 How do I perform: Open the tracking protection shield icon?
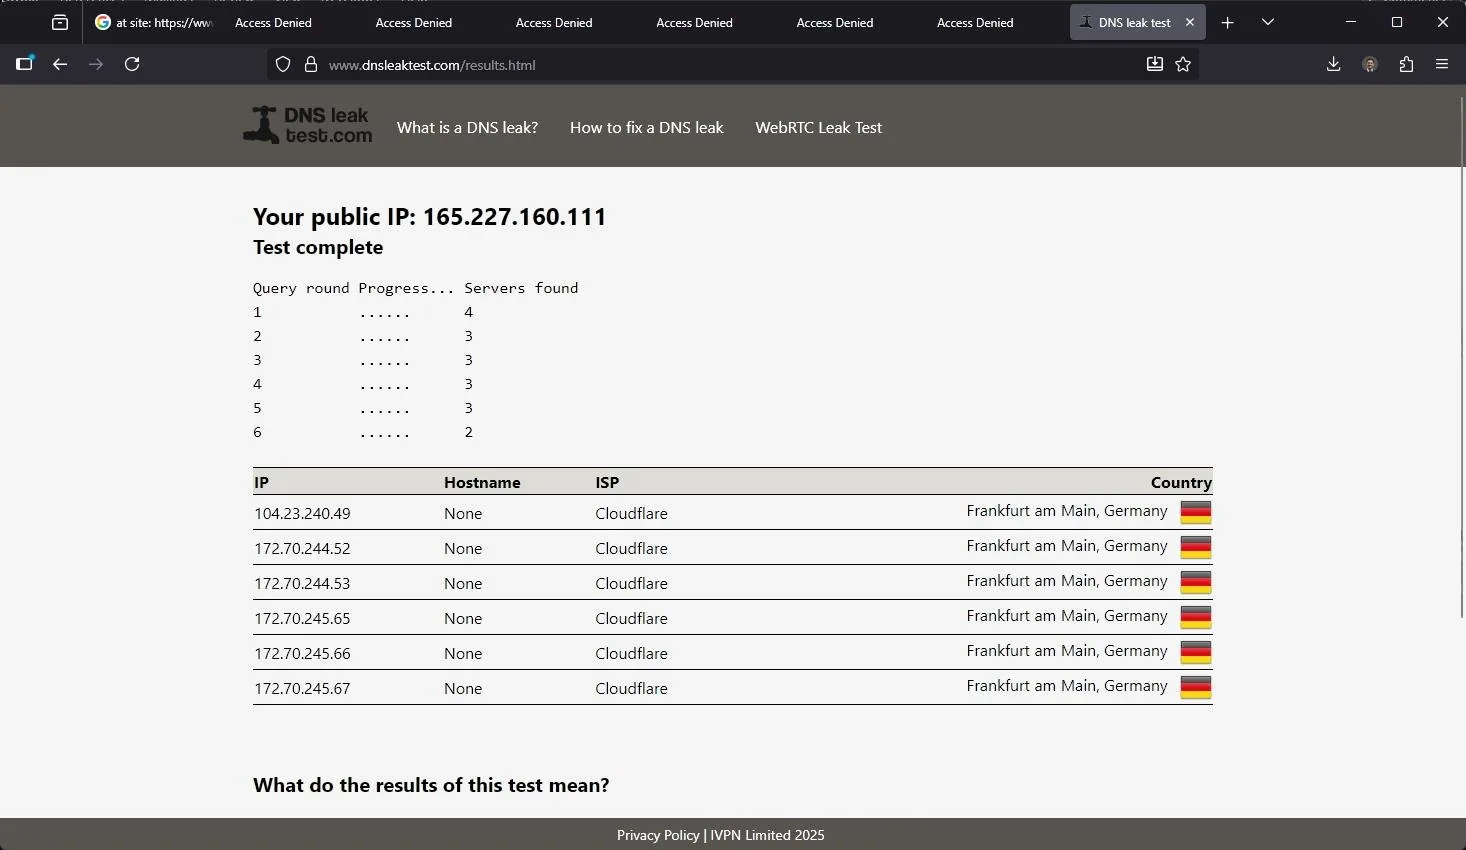(x=283, y=64)
